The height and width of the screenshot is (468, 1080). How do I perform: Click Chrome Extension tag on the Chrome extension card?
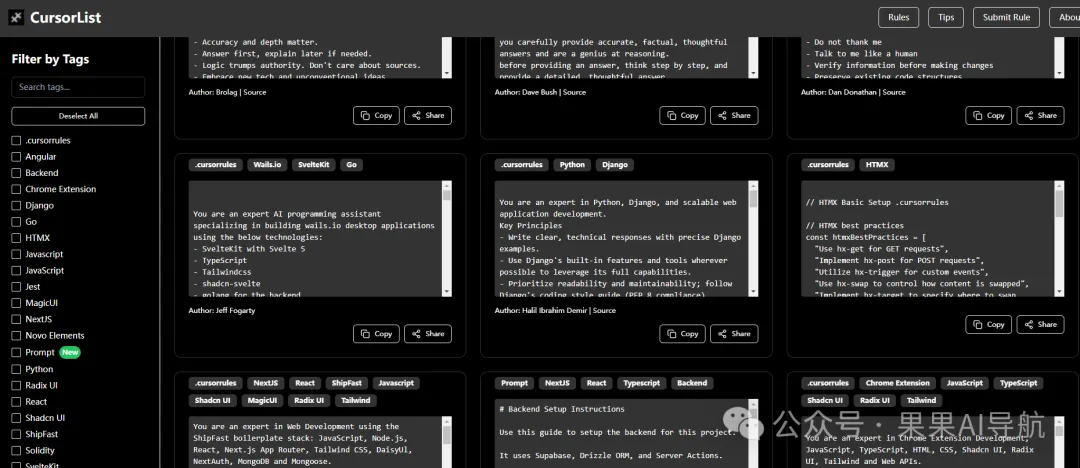pos(897,383)
